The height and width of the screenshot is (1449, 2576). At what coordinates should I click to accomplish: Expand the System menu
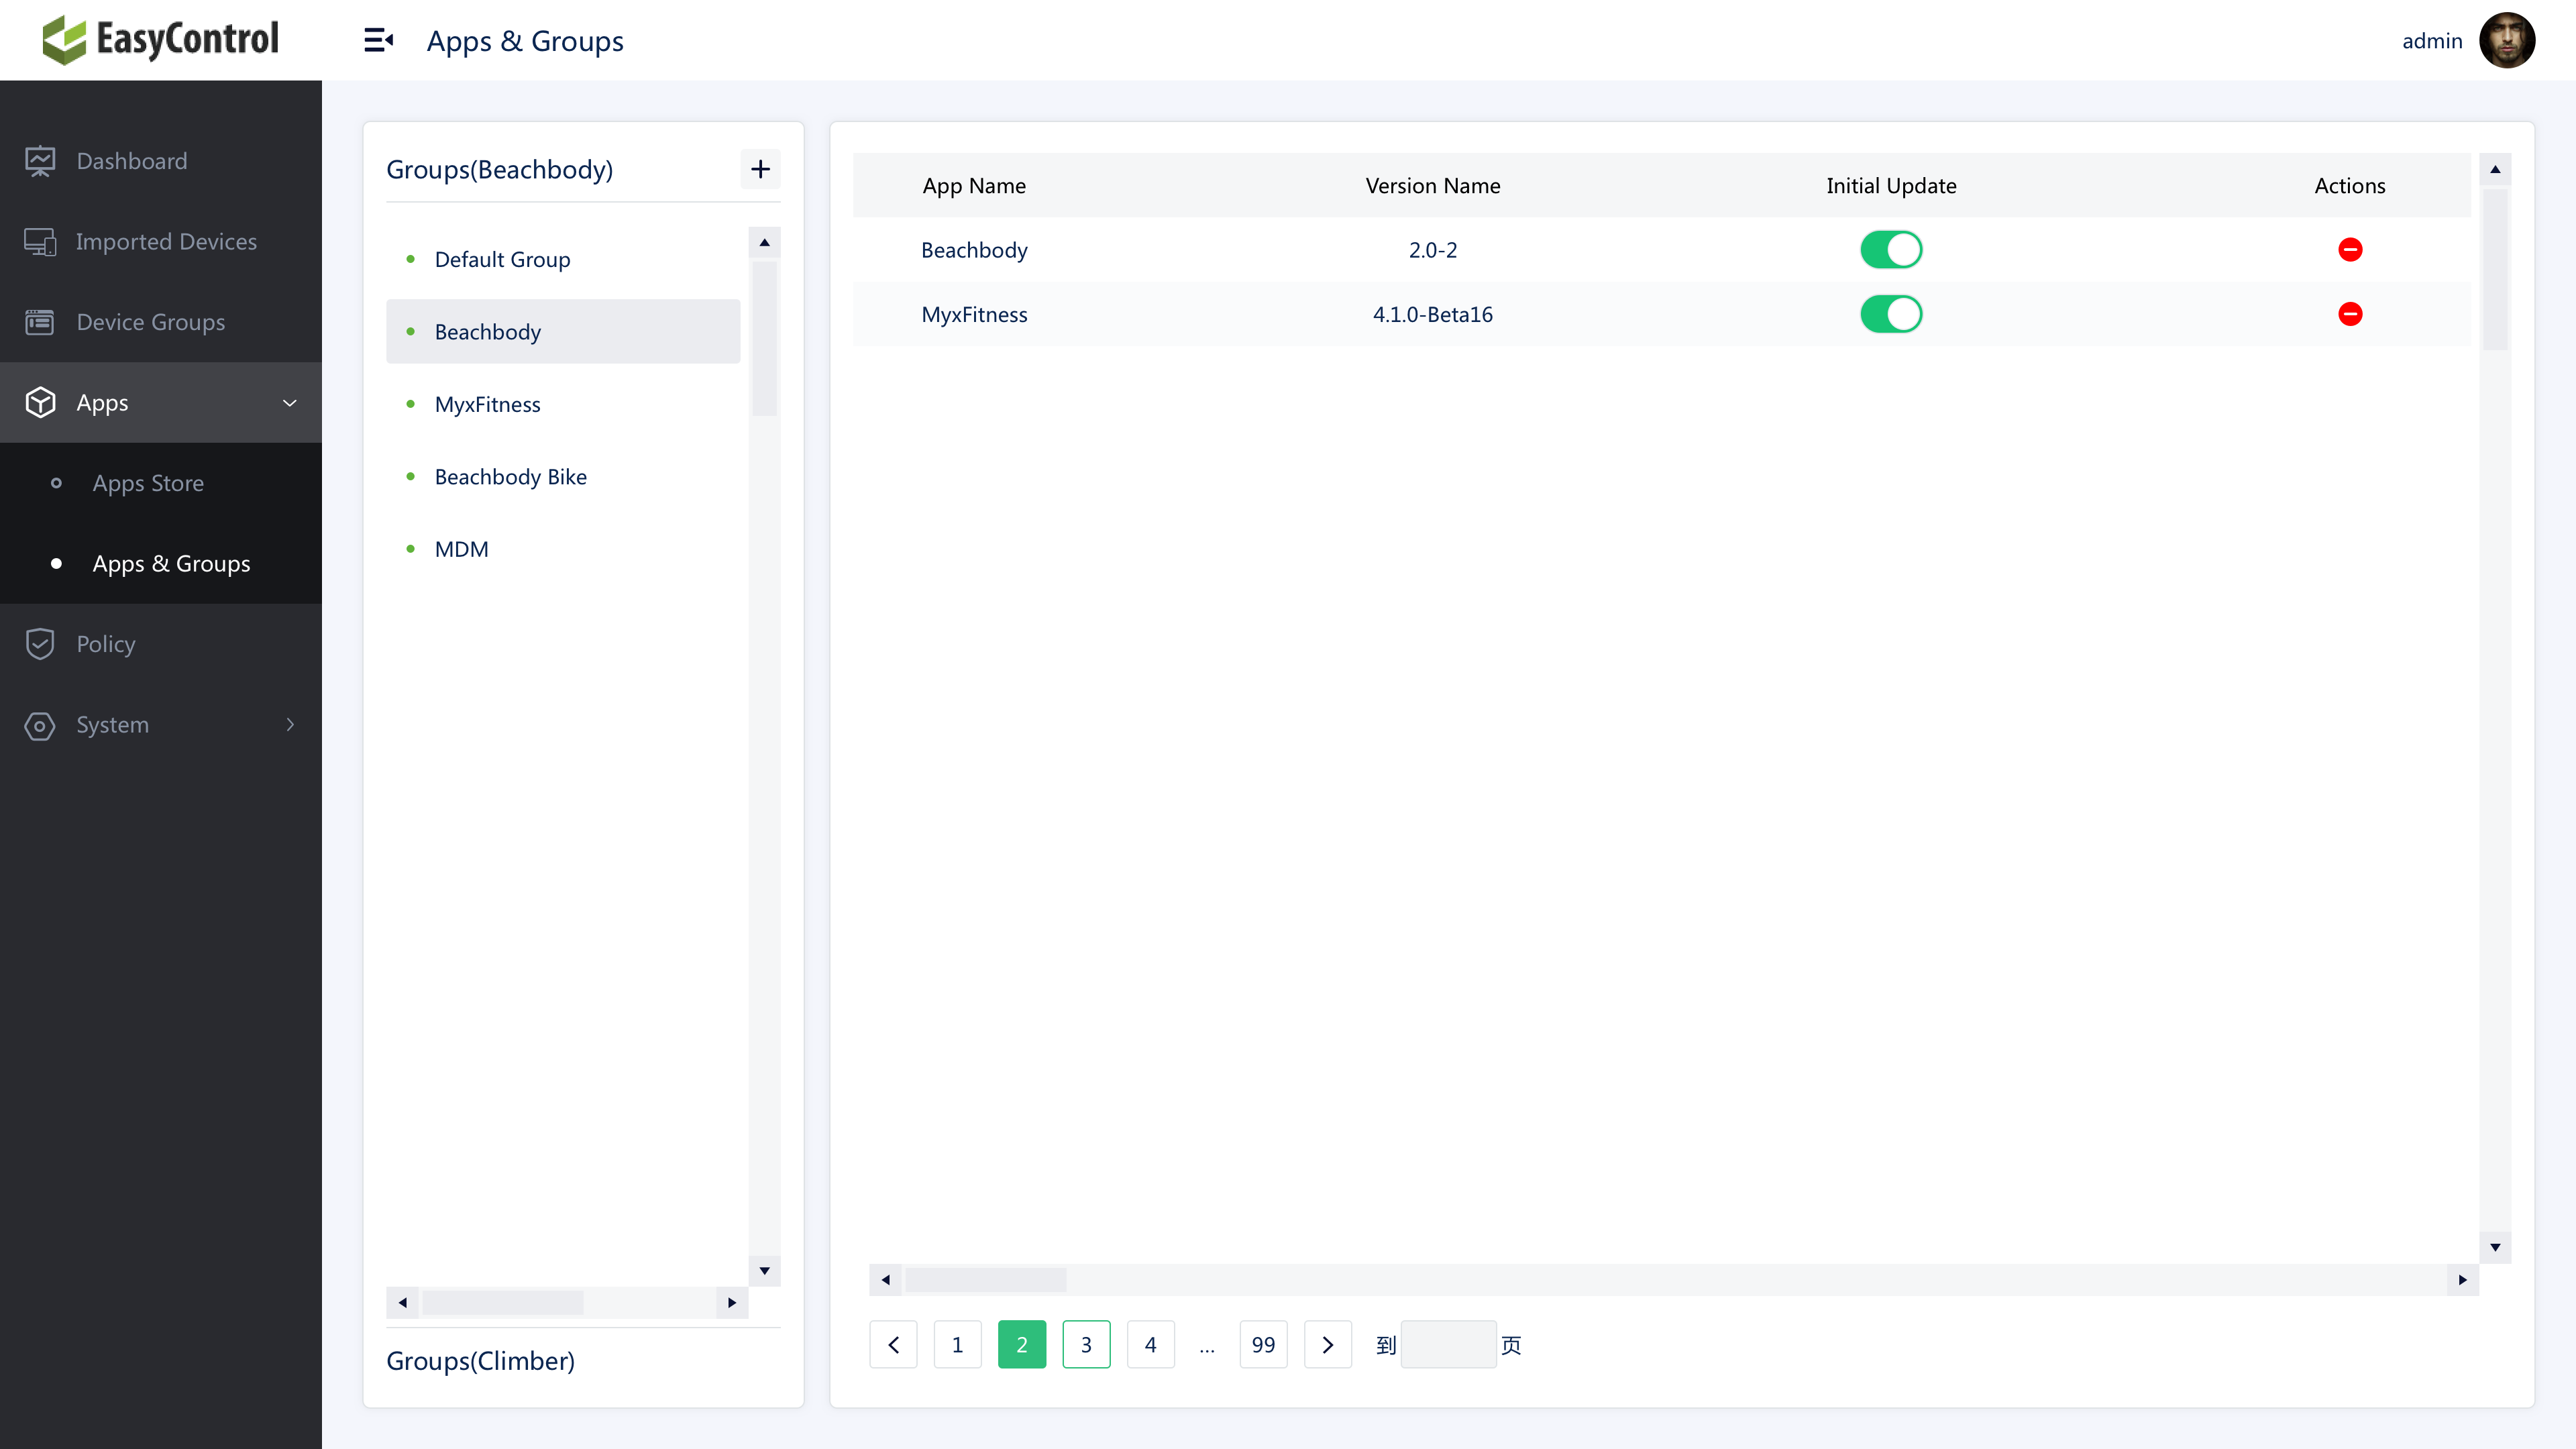(x=289, y=725)
